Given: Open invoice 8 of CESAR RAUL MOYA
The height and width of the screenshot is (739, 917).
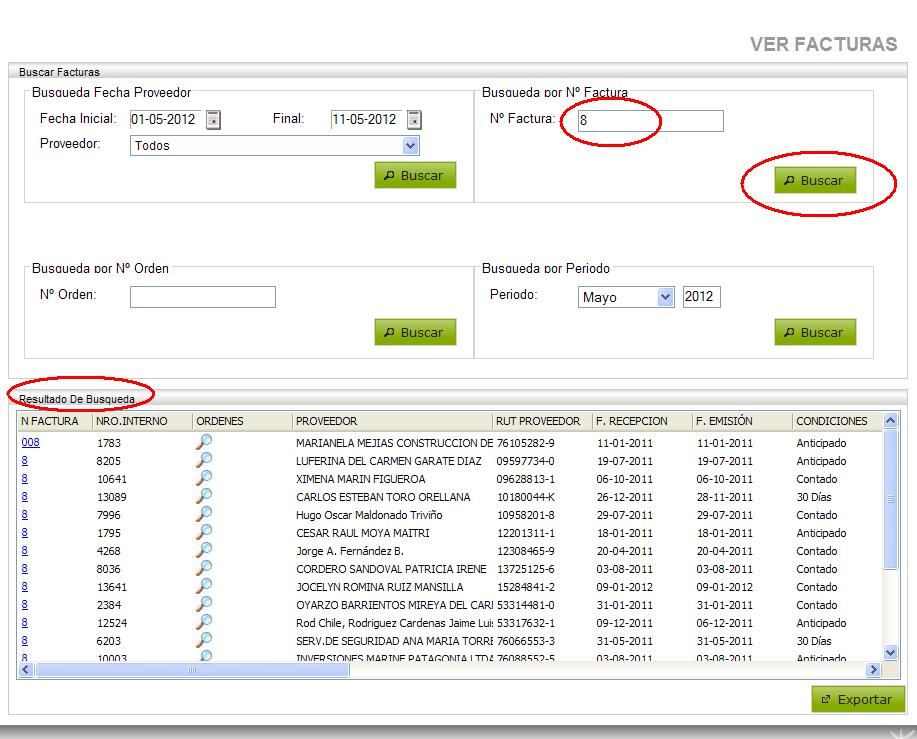Looking at the screenshot, I should (25, 533).
